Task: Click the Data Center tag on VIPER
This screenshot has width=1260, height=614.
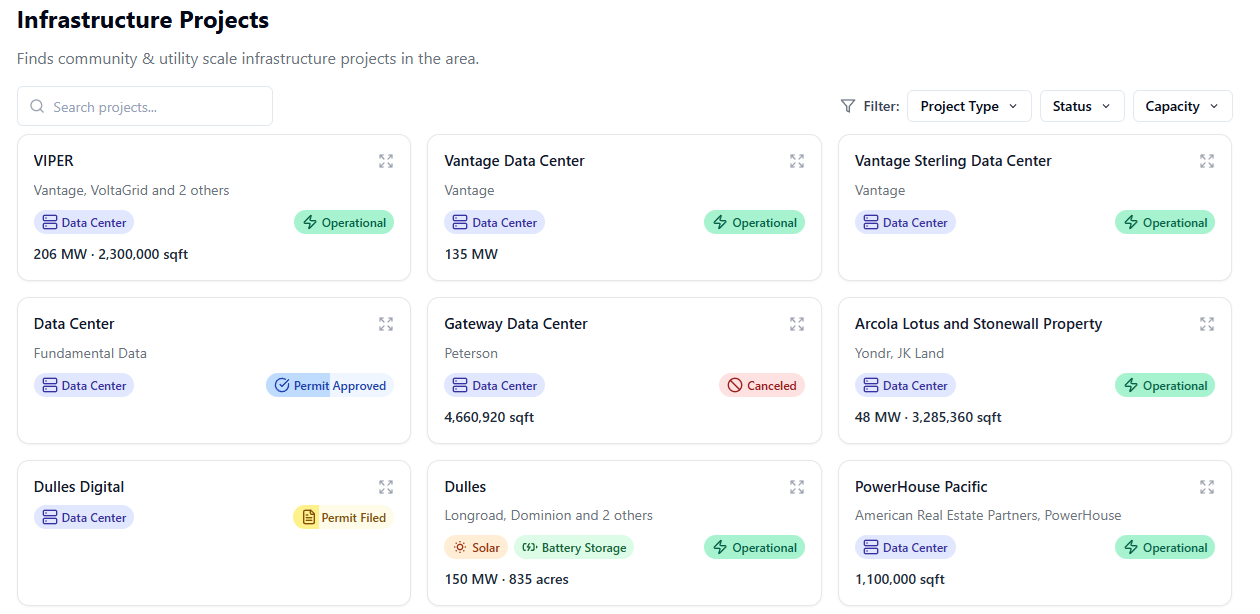Action: coord(84,222)
